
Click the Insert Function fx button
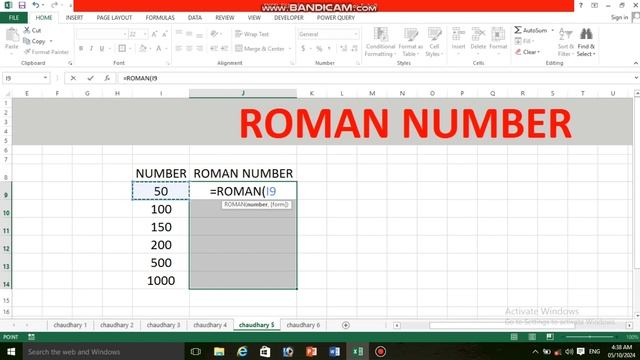tap(107, 78)
